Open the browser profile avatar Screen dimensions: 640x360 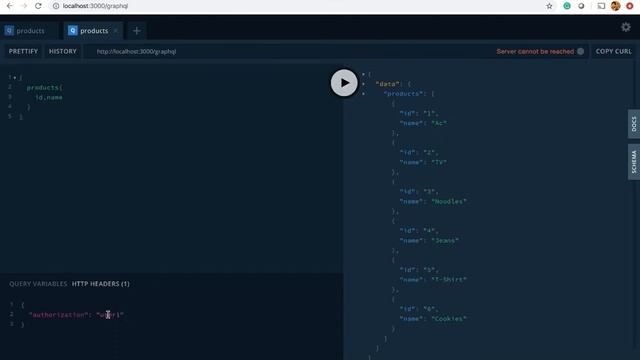tap(616, 6)
